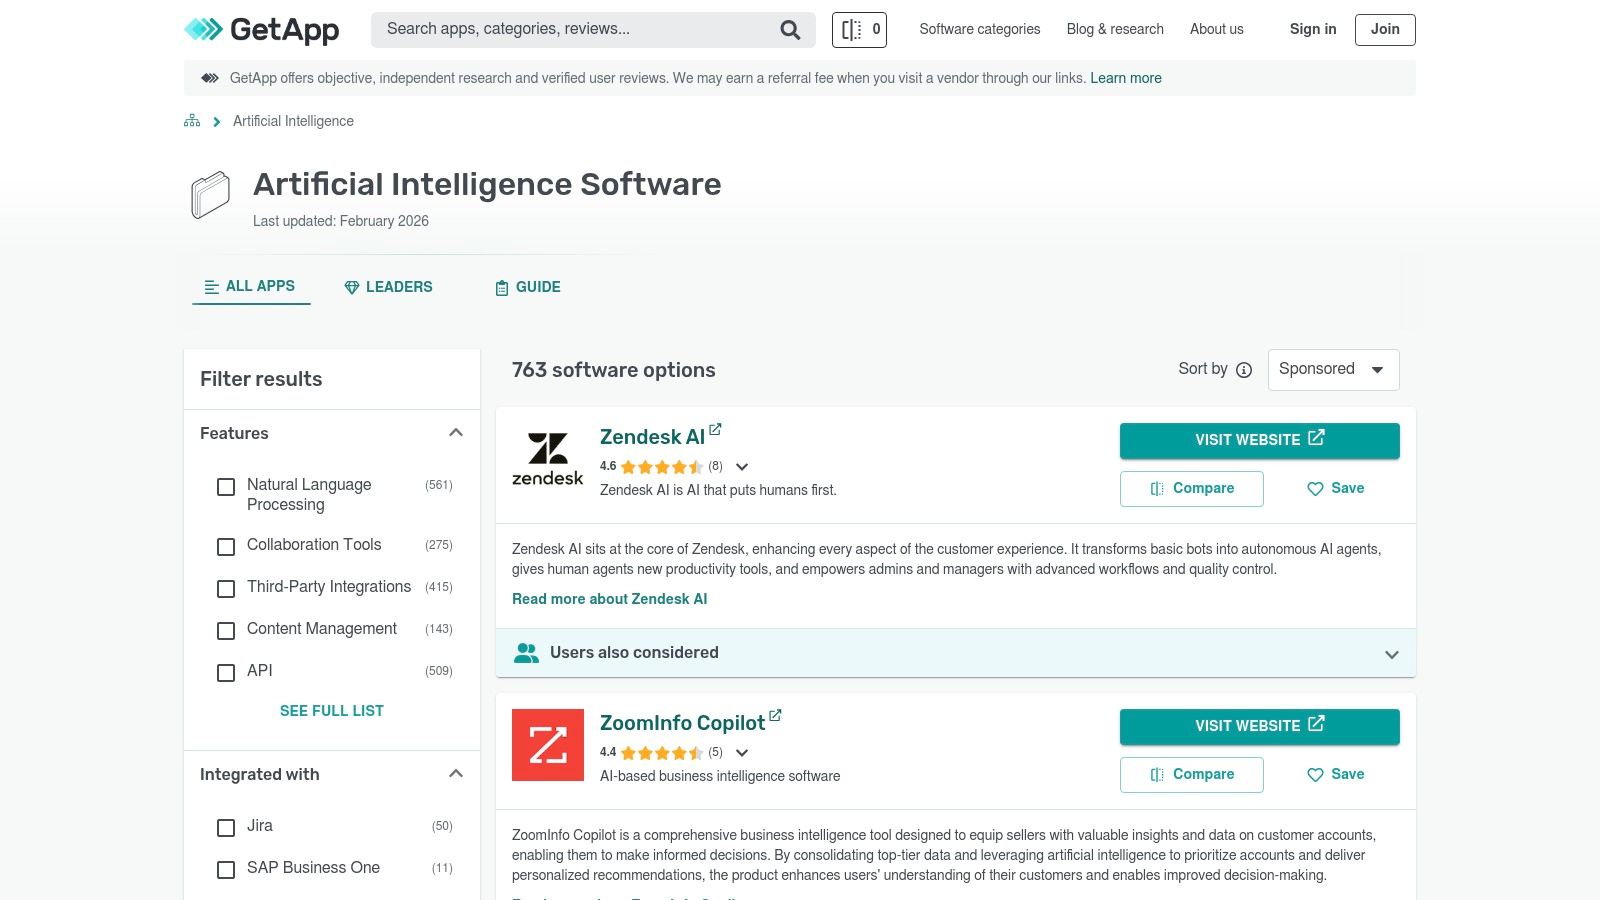Collapse the Features filter section
Image resolution: width=1600 pixels, height=900 pixels.
coord(456,433)
